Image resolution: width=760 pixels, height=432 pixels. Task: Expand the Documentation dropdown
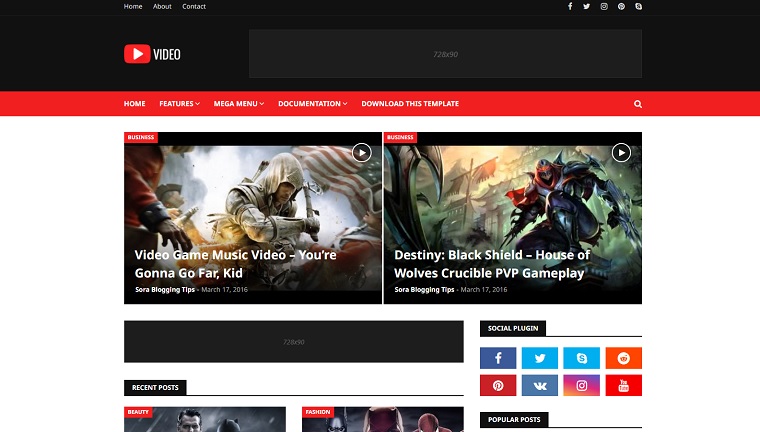click(x=313, y=104)
